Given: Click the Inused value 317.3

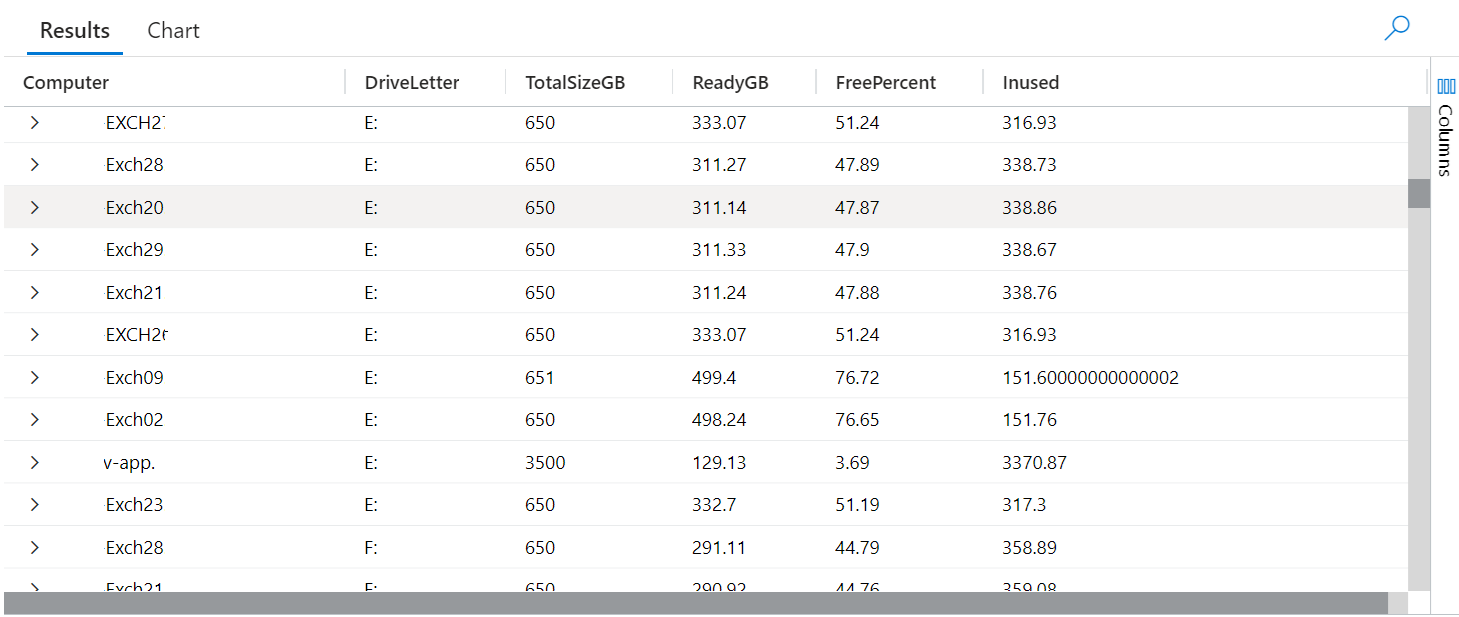Looking at the screenshot, I should [x=1024, y=505].
